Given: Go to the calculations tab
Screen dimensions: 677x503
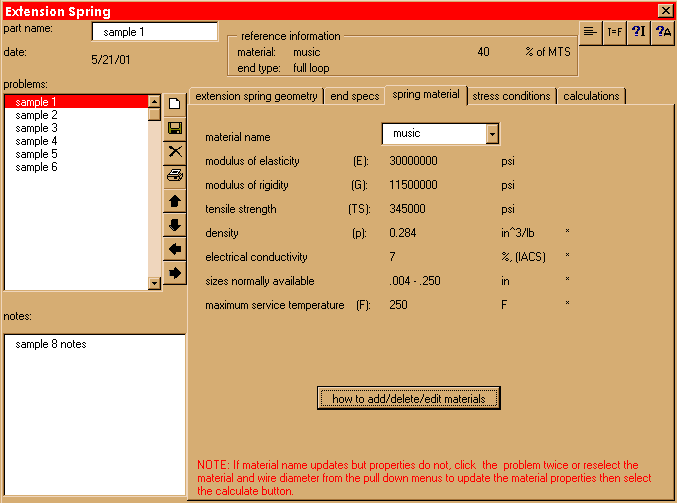Looking at the screenshot, I should pos(591,96).
